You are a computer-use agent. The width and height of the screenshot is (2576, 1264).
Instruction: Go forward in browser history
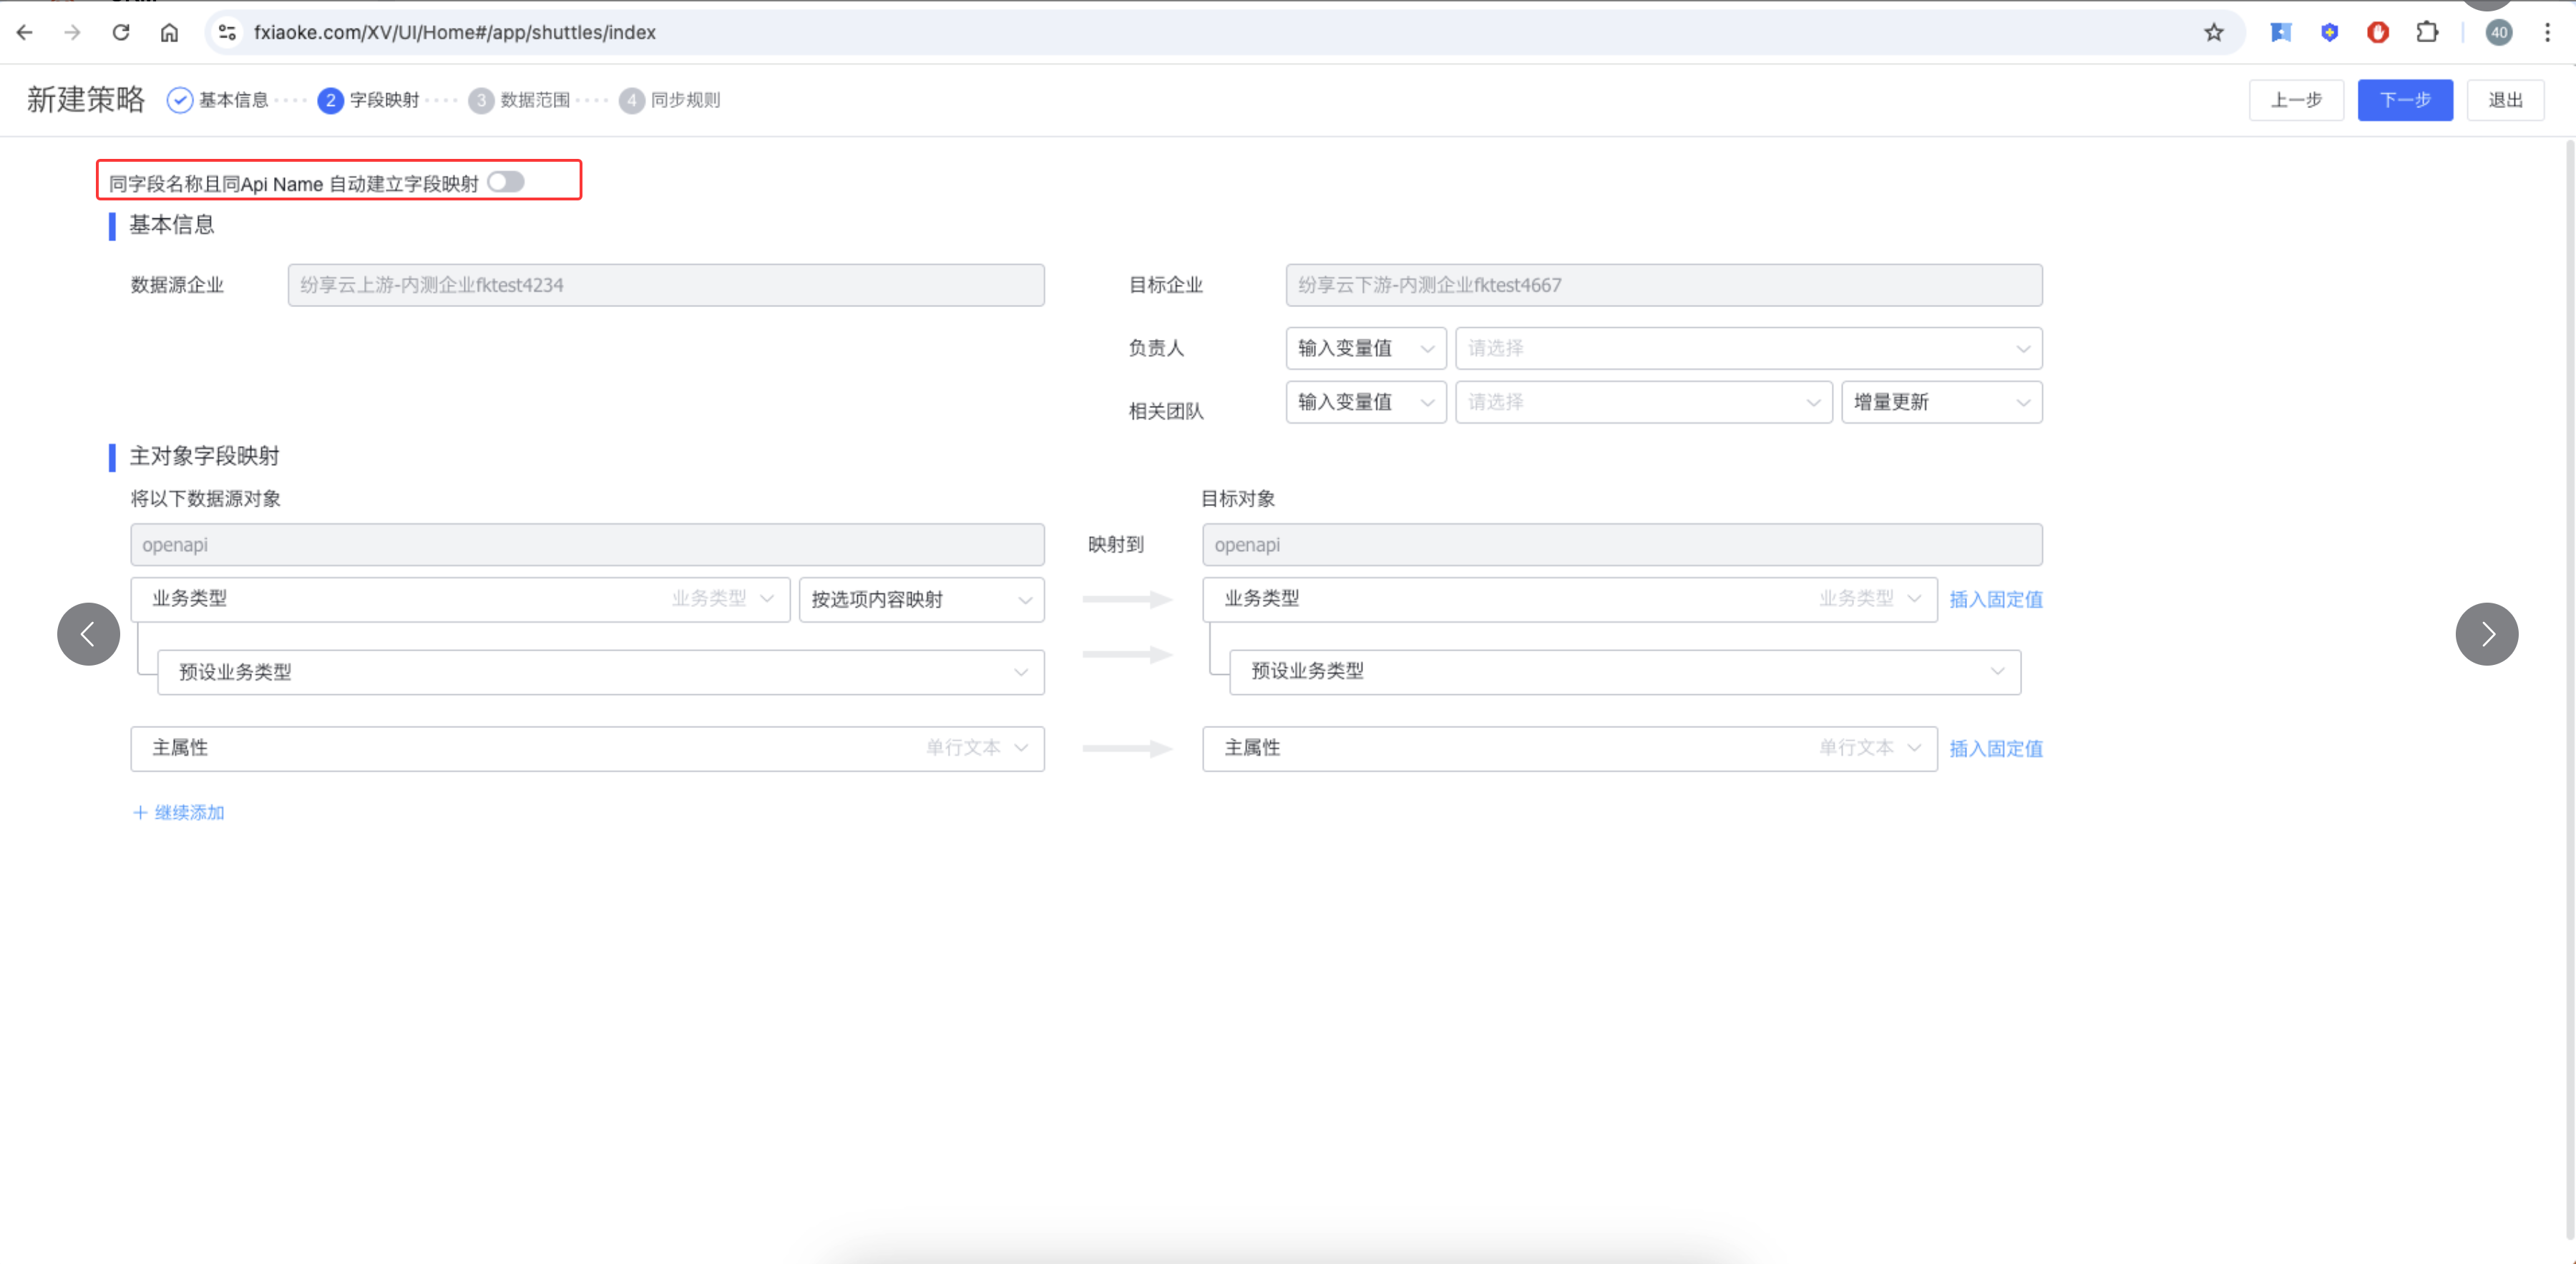click(x=72, y=33)
